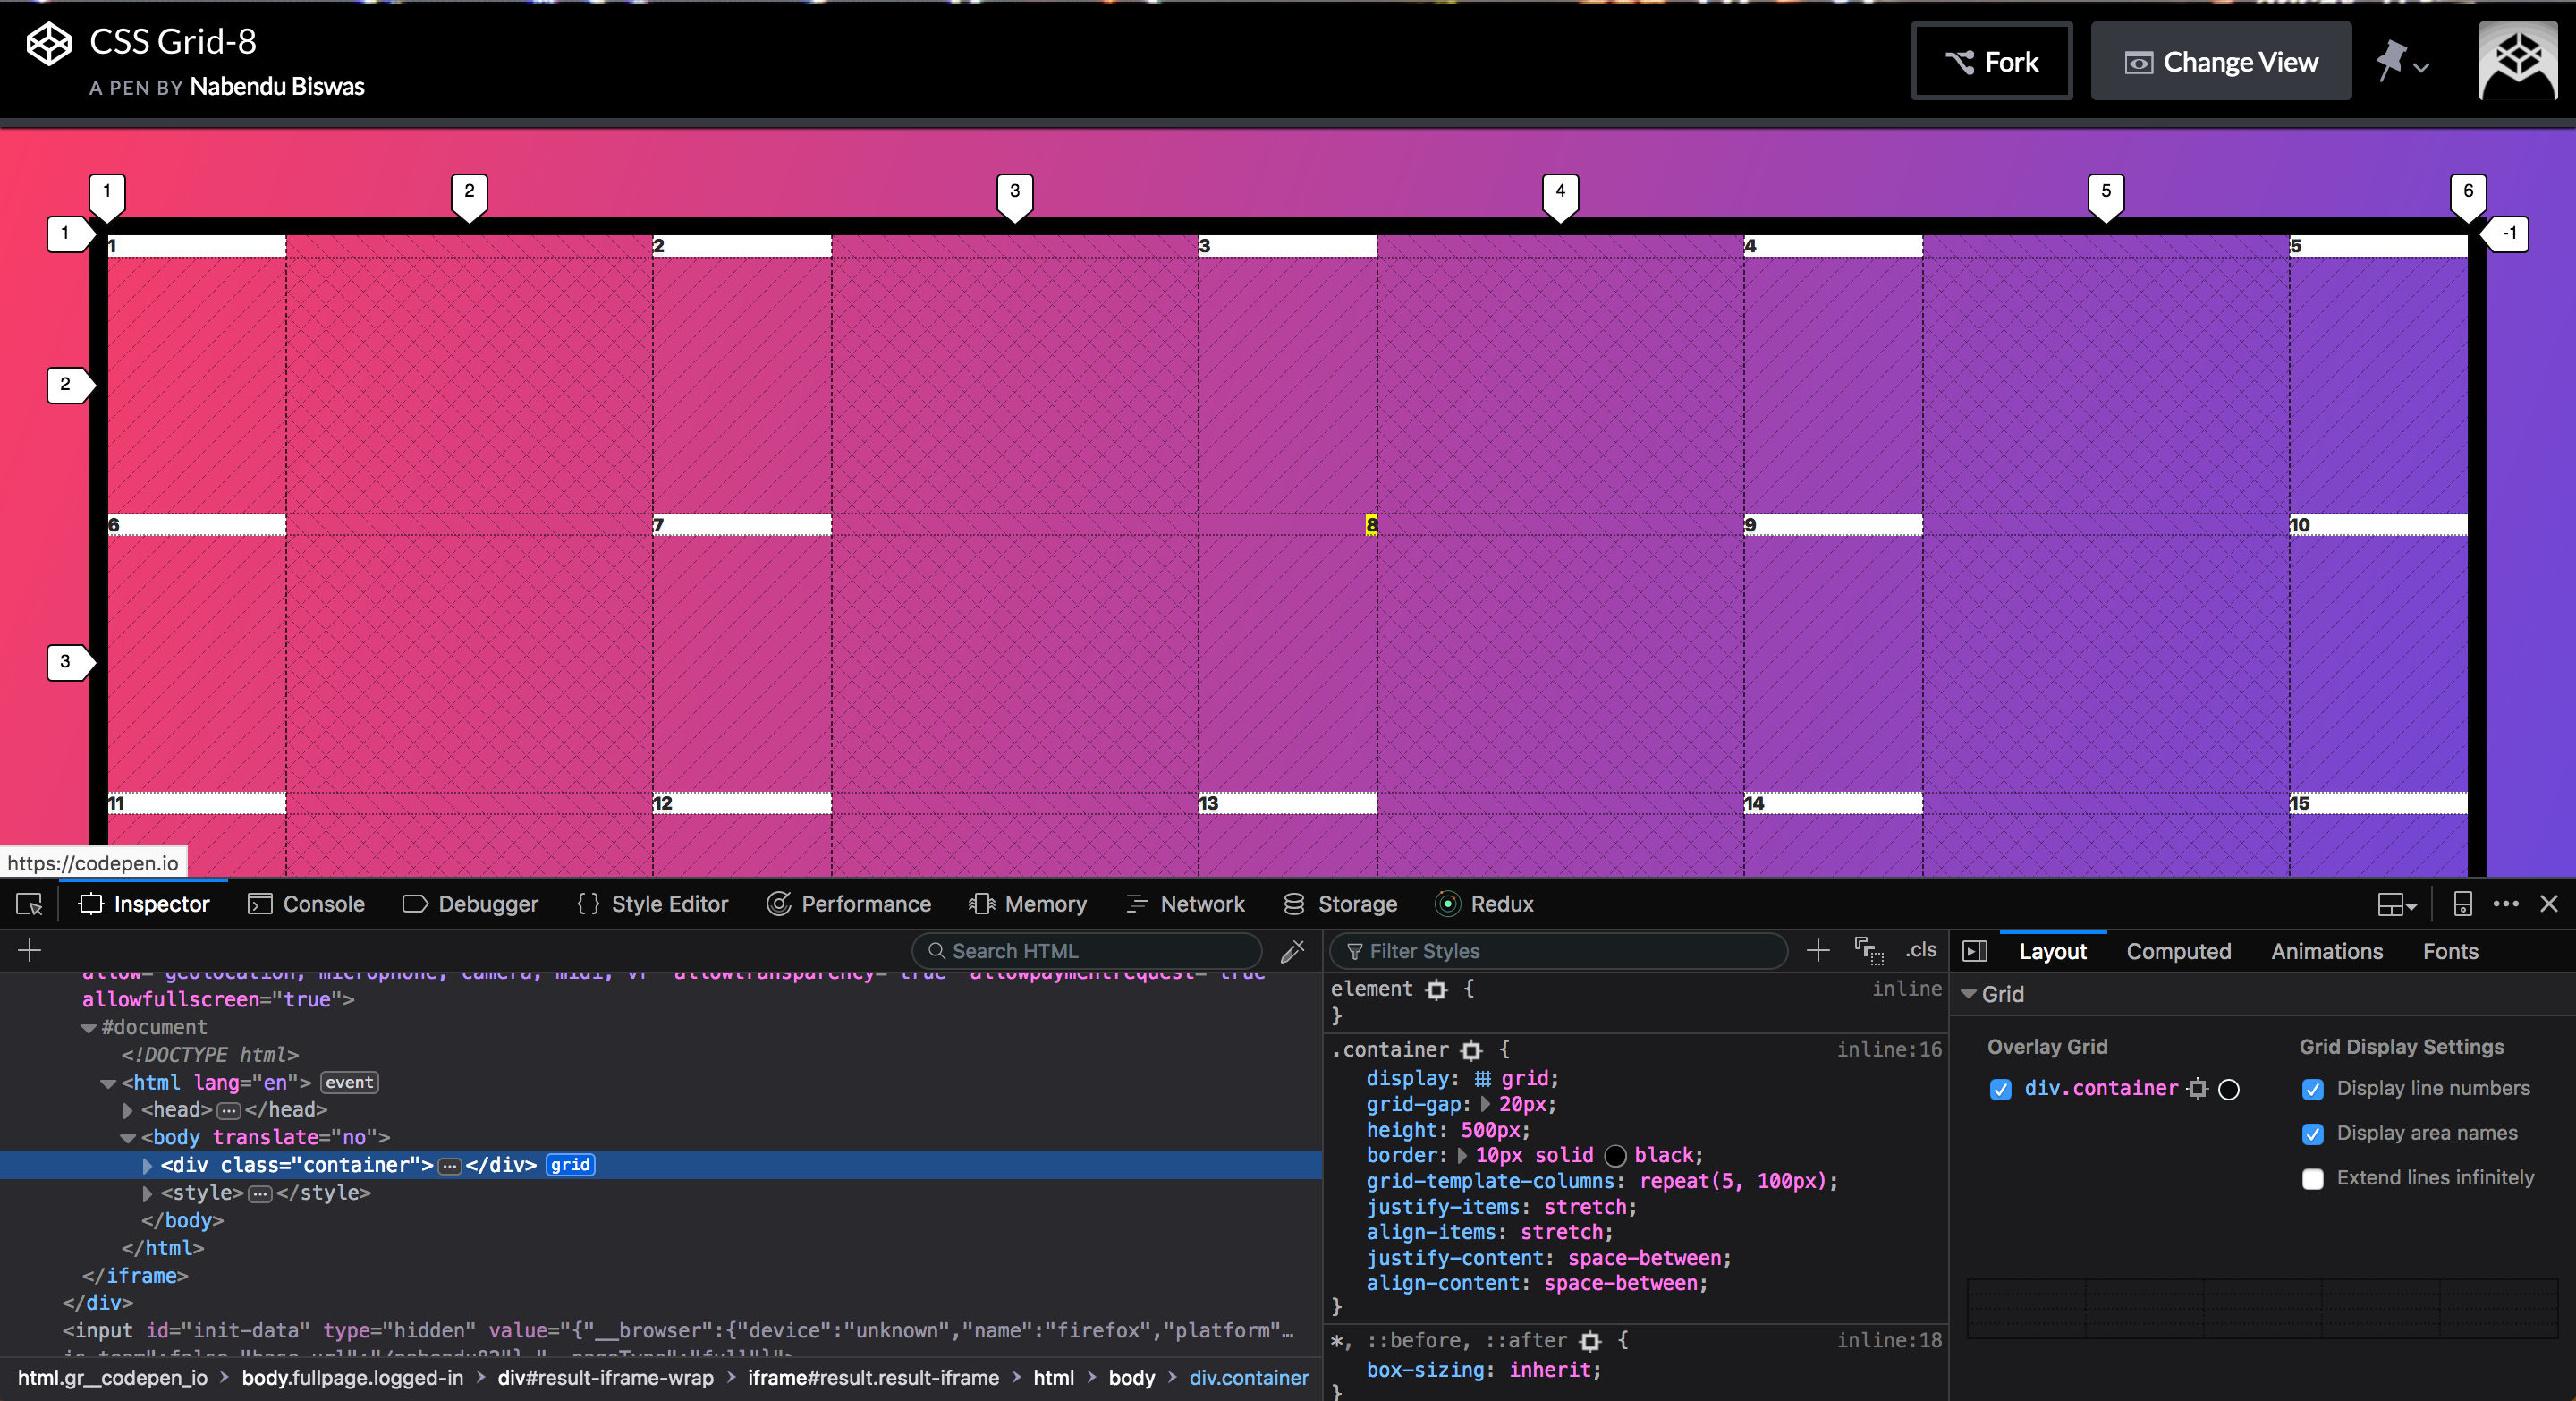Viewport: 2576px width, 1401px height.
Task: Select body in the breadcrumb
Action: click(x=1131, y=1378)
